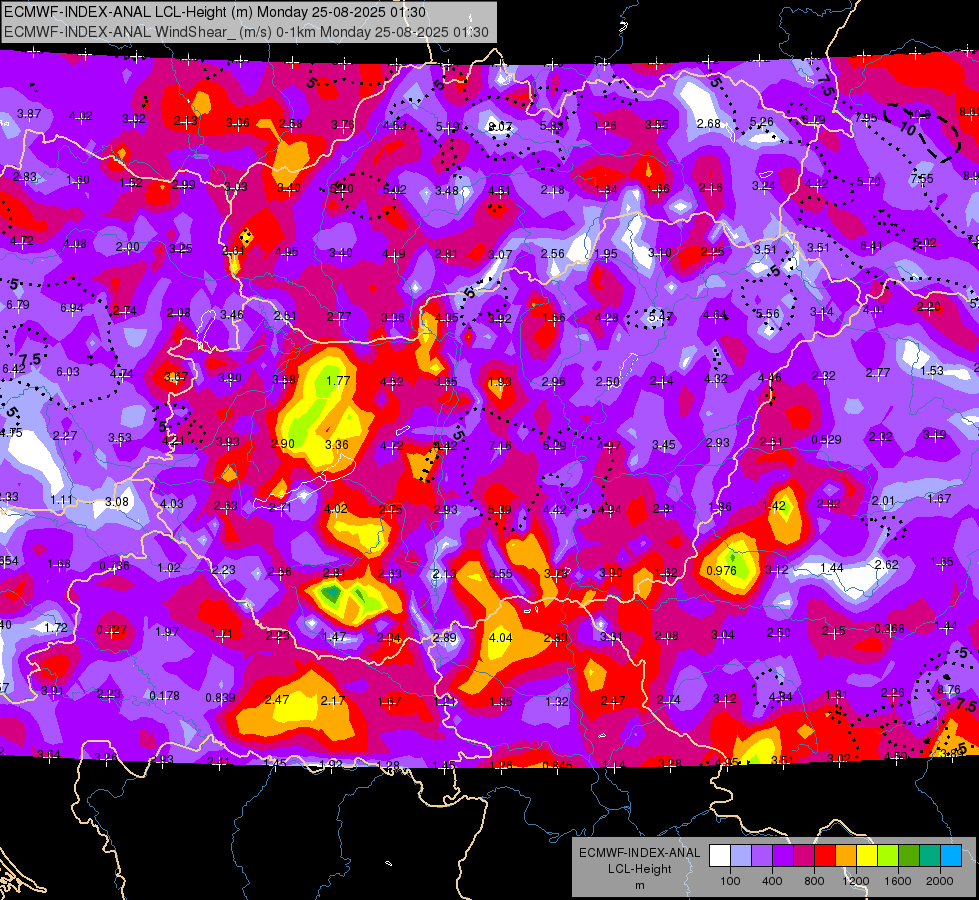Image resolution: width=979 pixels, height=900 pixels.
Task: Click the wind shear value 3.73
Action: (555, 573)
